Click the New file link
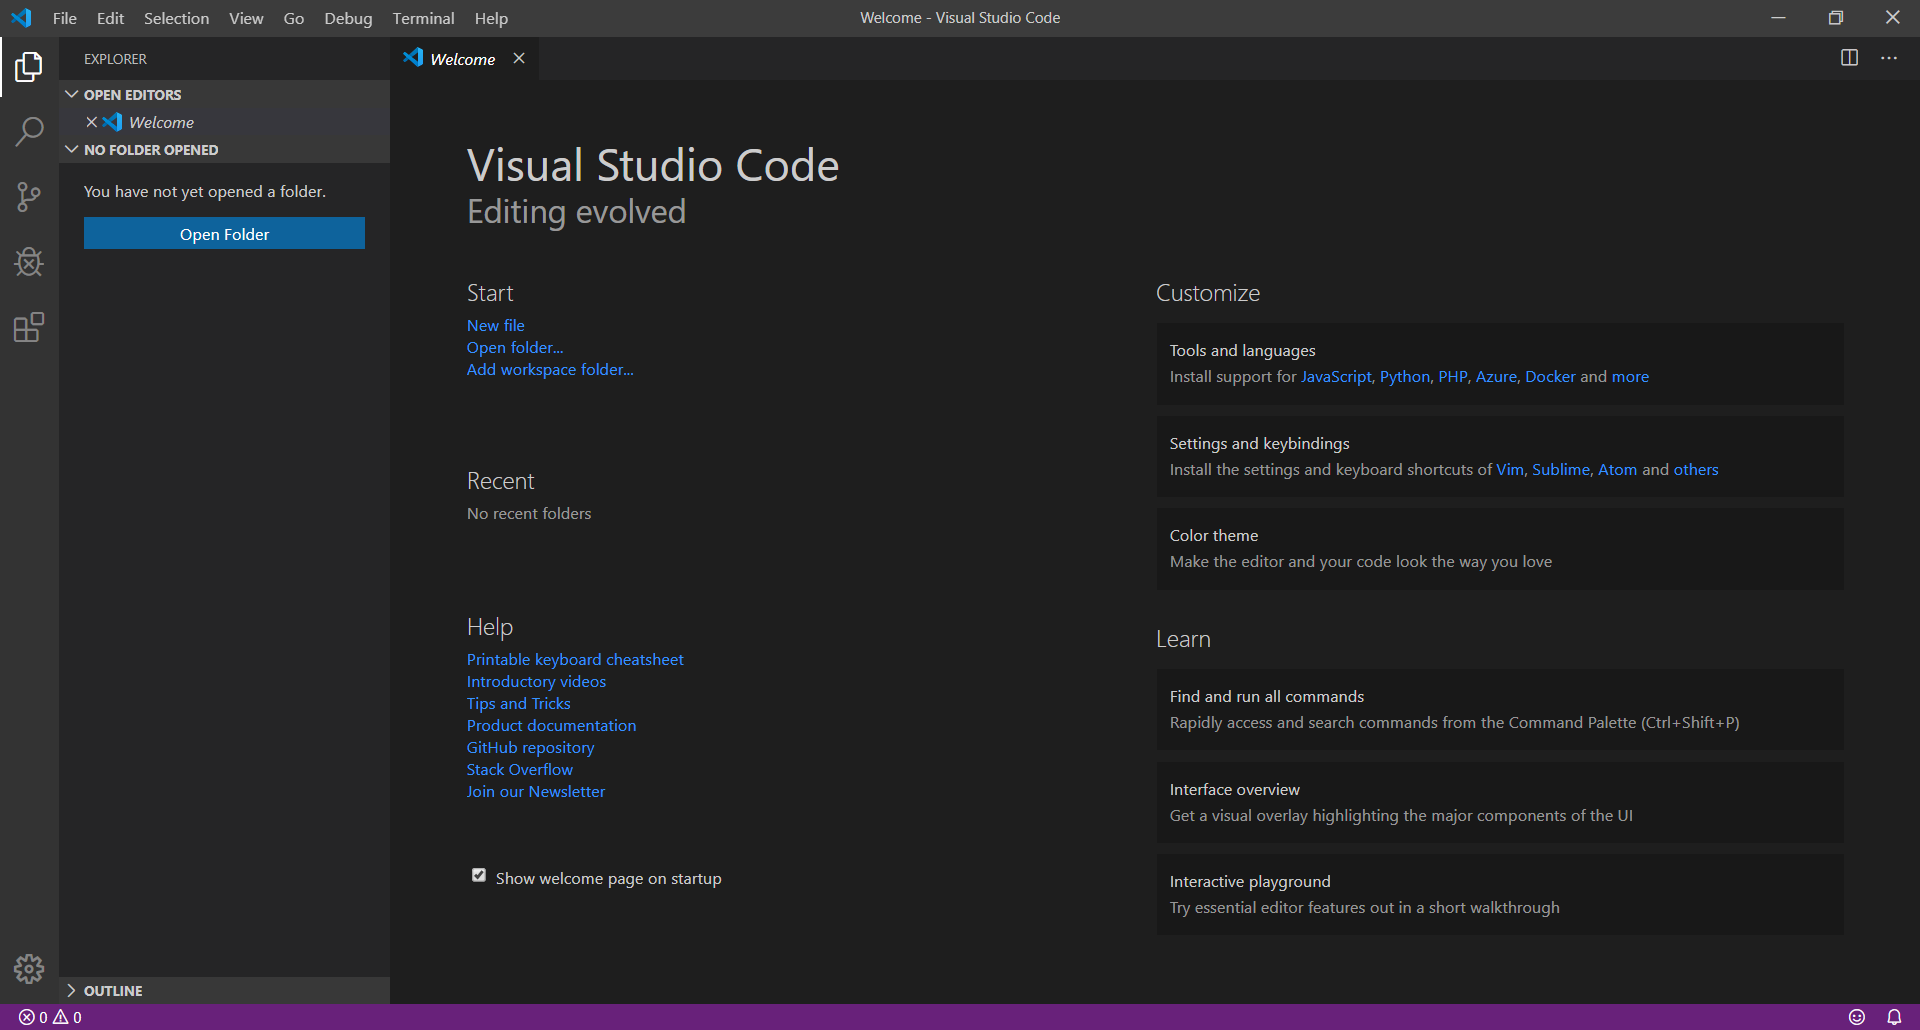The width and height of the screenshot is (1920, 1030). tap(495, 325)
